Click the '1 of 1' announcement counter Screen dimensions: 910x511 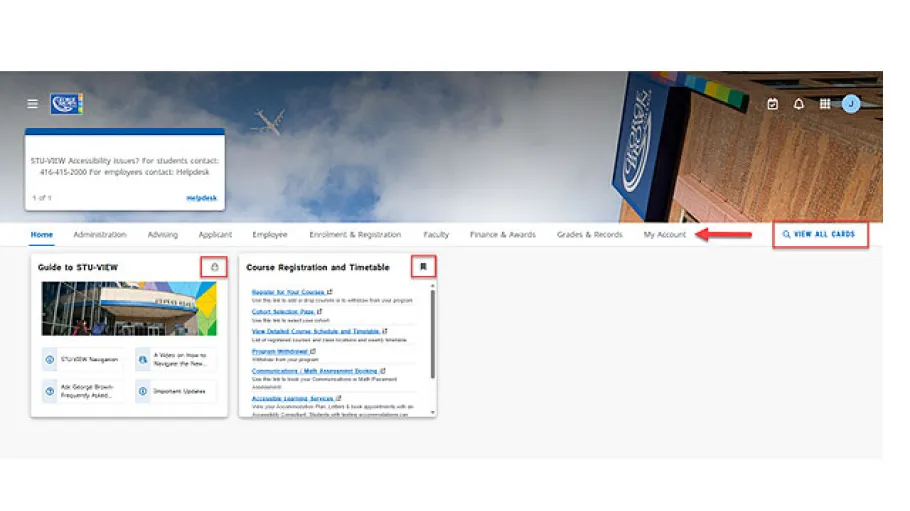pos(42,198)
